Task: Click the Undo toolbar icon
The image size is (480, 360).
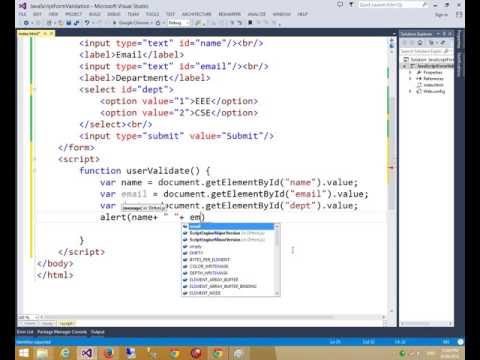Action: [87, 23]
